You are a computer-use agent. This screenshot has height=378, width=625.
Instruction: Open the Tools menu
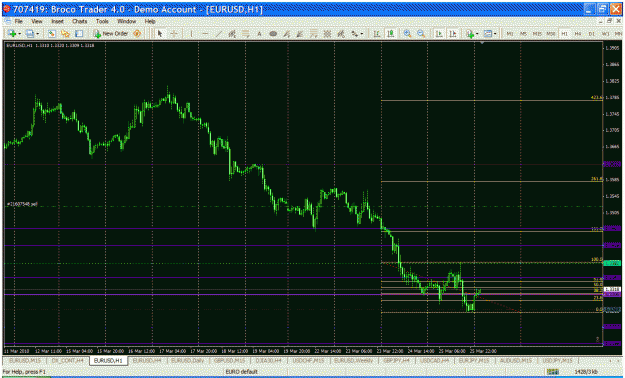(102, 21)
